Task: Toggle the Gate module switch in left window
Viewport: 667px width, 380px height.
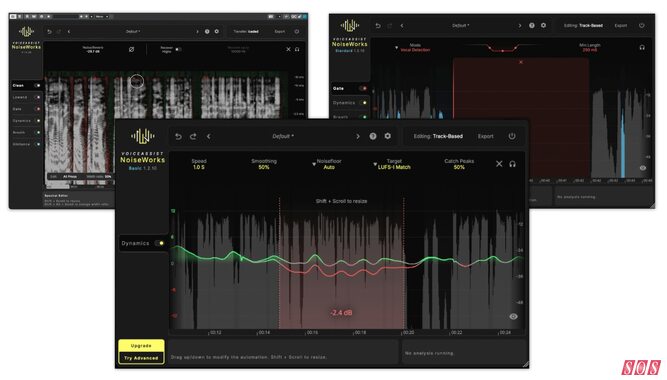Action: point(37,109)
